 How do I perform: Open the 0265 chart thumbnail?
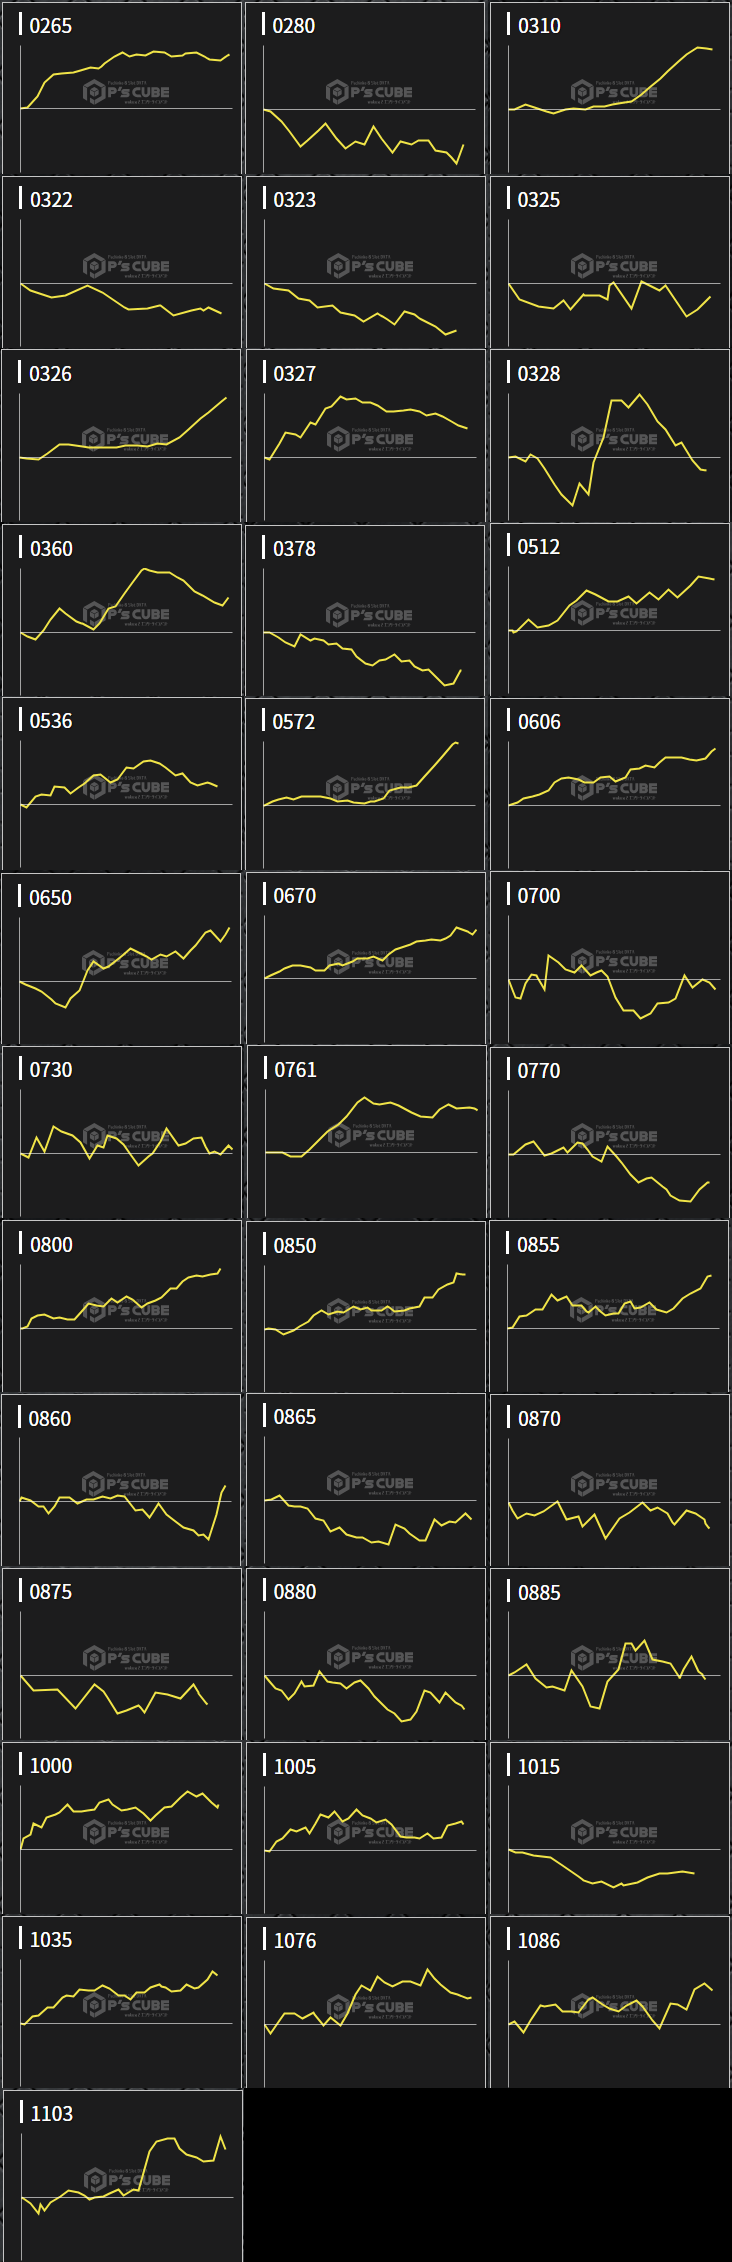pos(122,89)
